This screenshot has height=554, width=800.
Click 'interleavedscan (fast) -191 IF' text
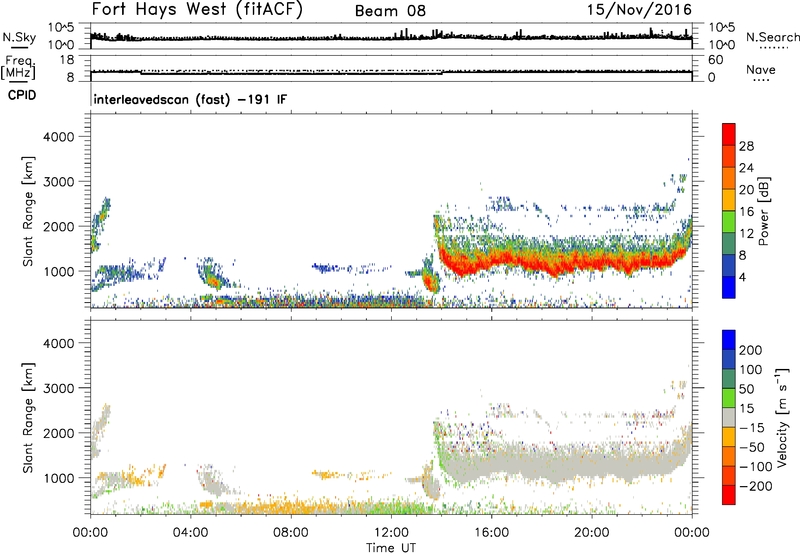[190, 99]
